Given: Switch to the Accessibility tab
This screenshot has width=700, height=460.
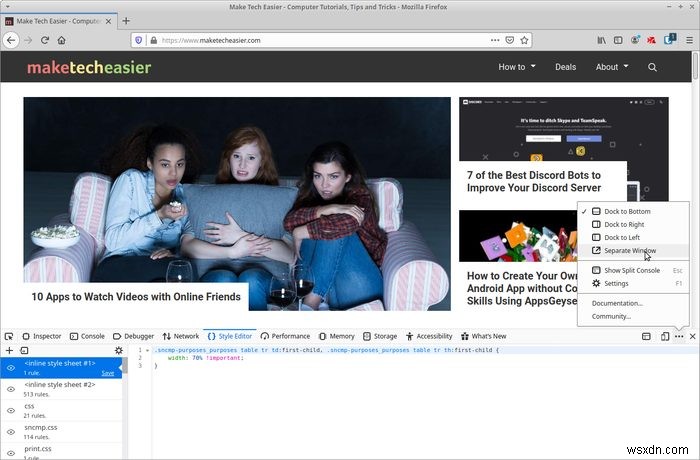Looking at the screenshot, I should (x=429, y=336).
